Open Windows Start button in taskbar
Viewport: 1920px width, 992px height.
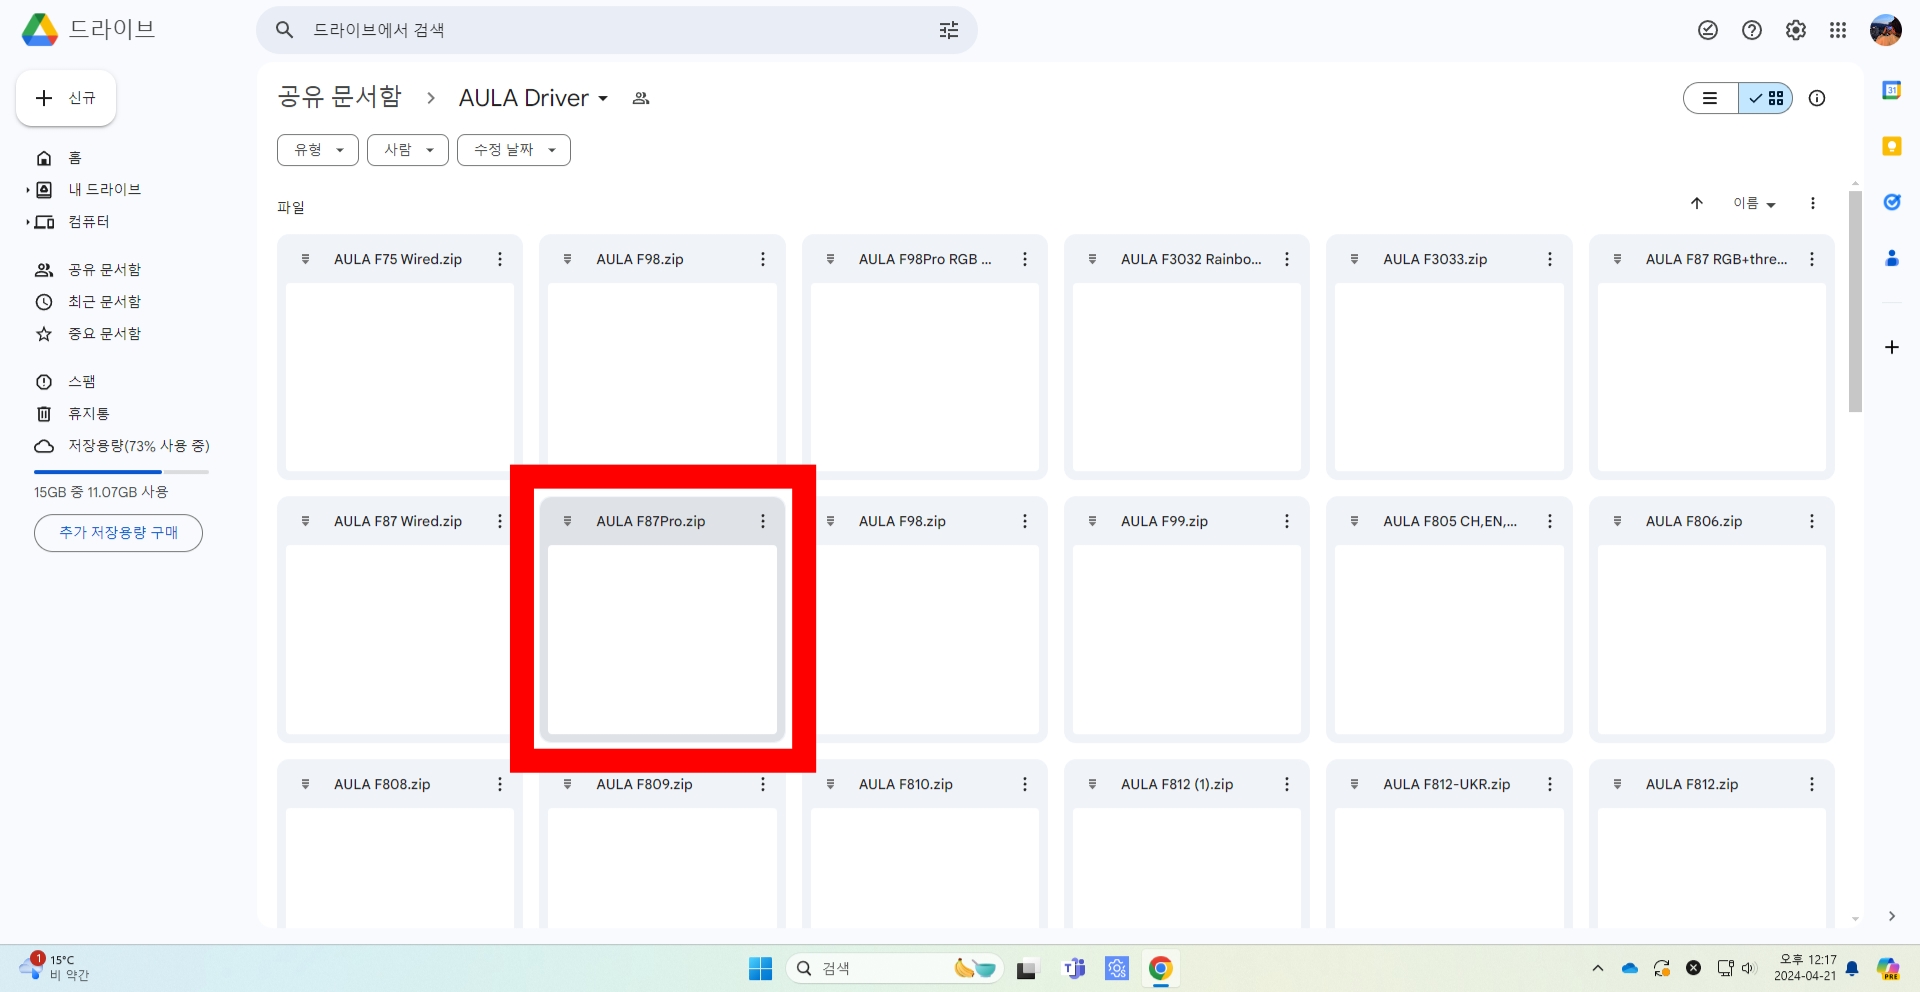tap(761, 968)
